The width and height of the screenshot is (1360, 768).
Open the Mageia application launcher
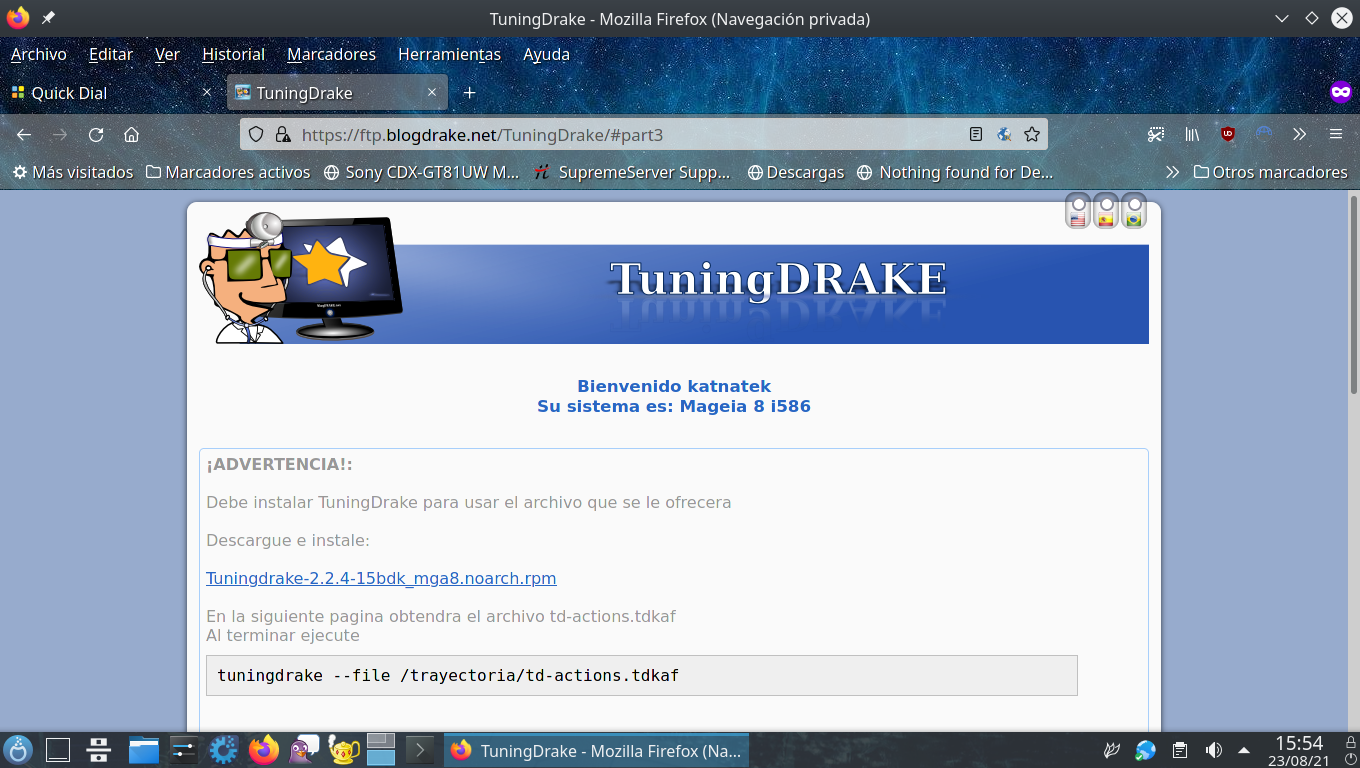pyautogui.click(x=18, y=749)
